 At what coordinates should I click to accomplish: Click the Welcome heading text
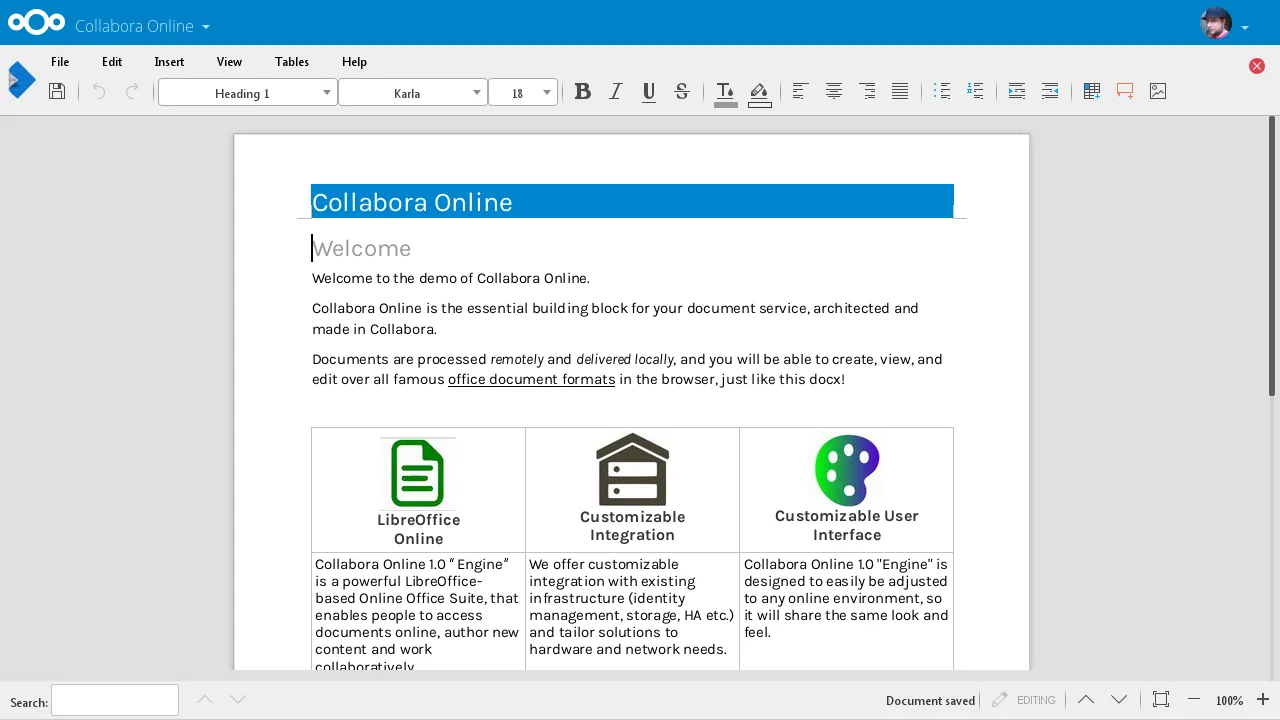pyautogui.click(x=361, y=248)
